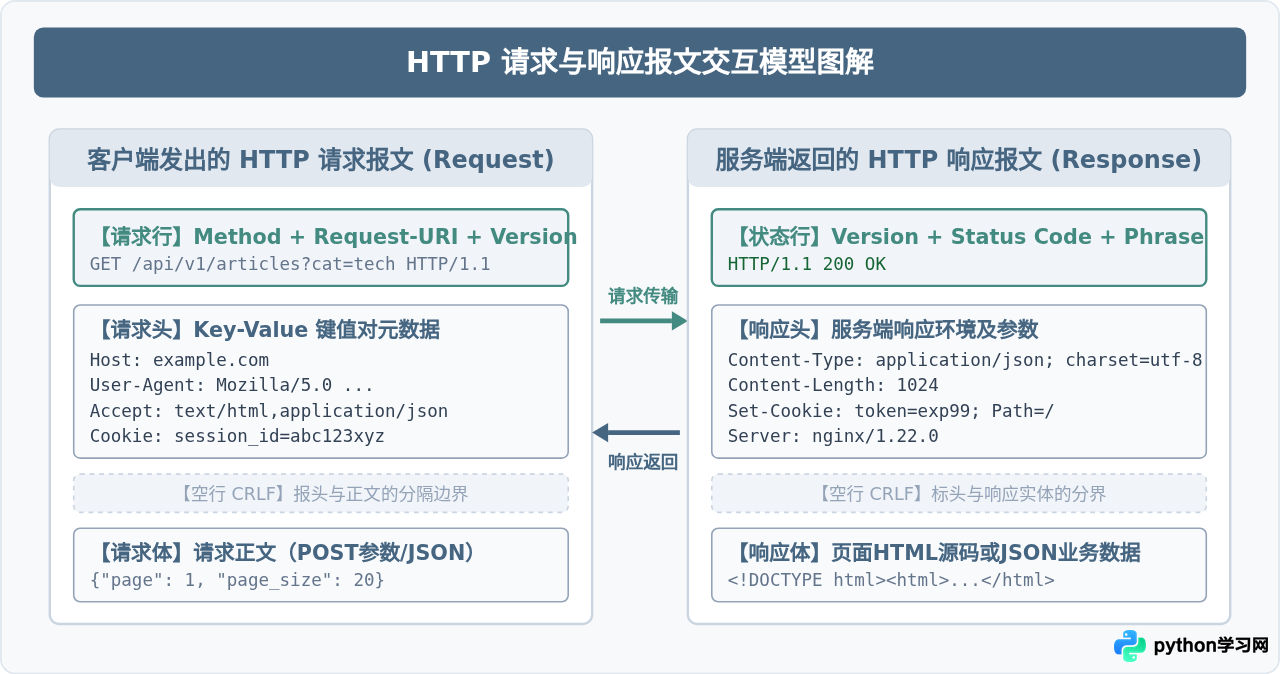Click the '{"page": 1, "page_size": 20}' line
This screenshot has height=674, width=1280.
coord(237,580)
